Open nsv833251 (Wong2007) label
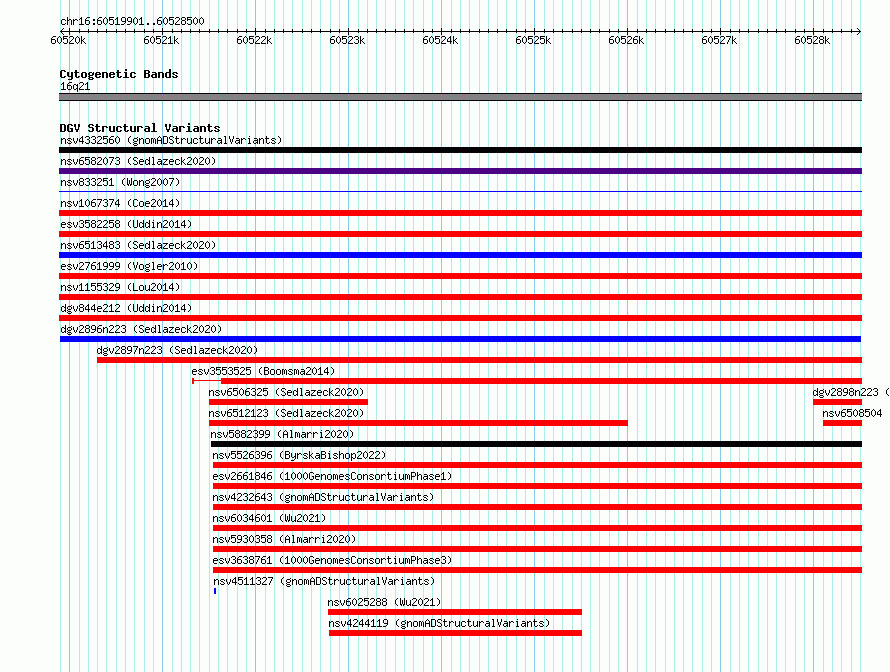The image size is (890, 672). (x=120, y=182)
